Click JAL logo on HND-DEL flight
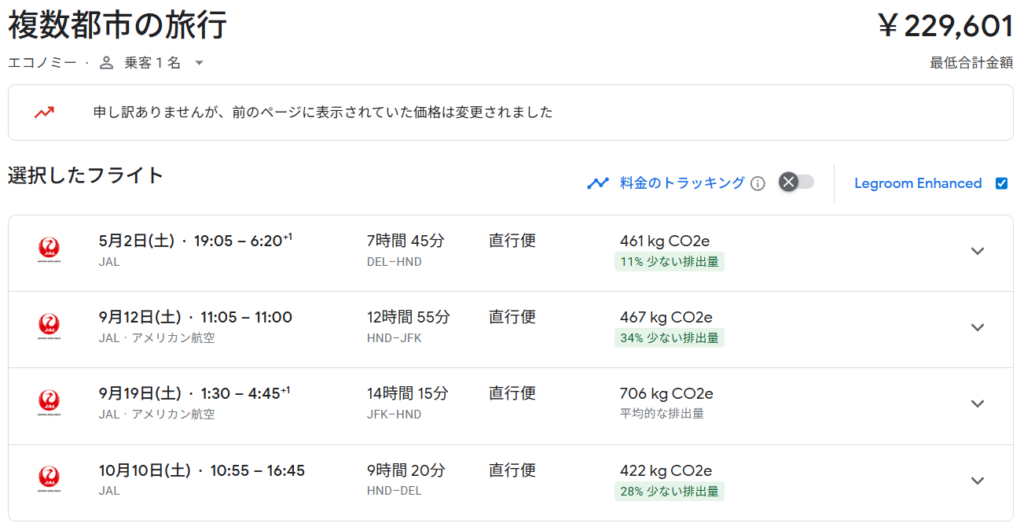The width and height of the screenshot is (1024, 527). [x=48, y=480]
